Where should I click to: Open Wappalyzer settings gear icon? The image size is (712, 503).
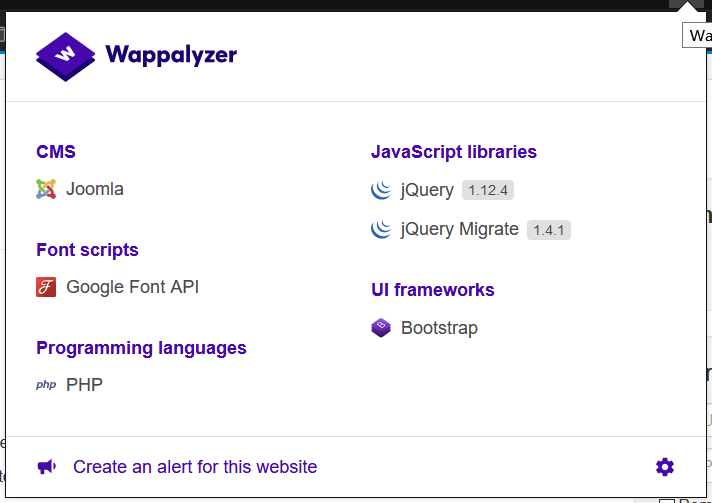click(x=665, y=467)
